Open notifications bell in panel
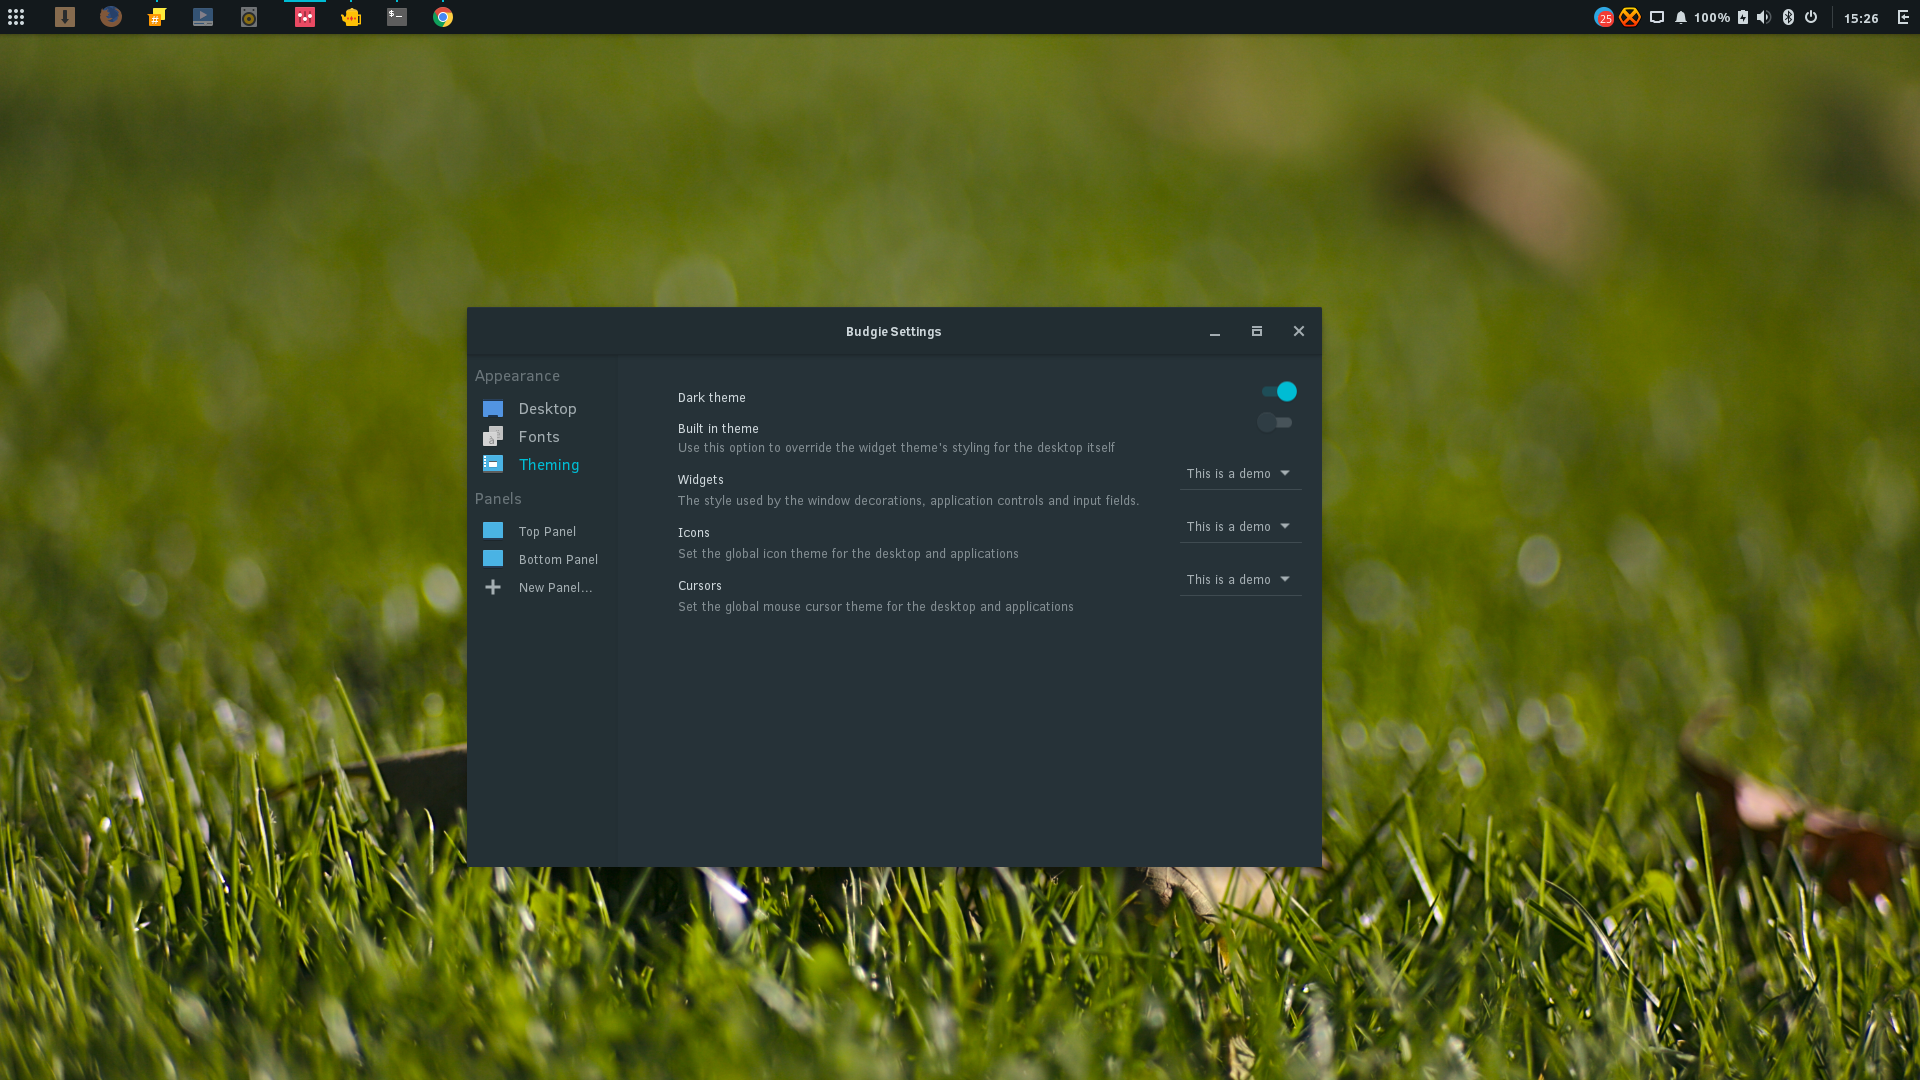The image size is (1920, 1080). (x=1681, y=17)
